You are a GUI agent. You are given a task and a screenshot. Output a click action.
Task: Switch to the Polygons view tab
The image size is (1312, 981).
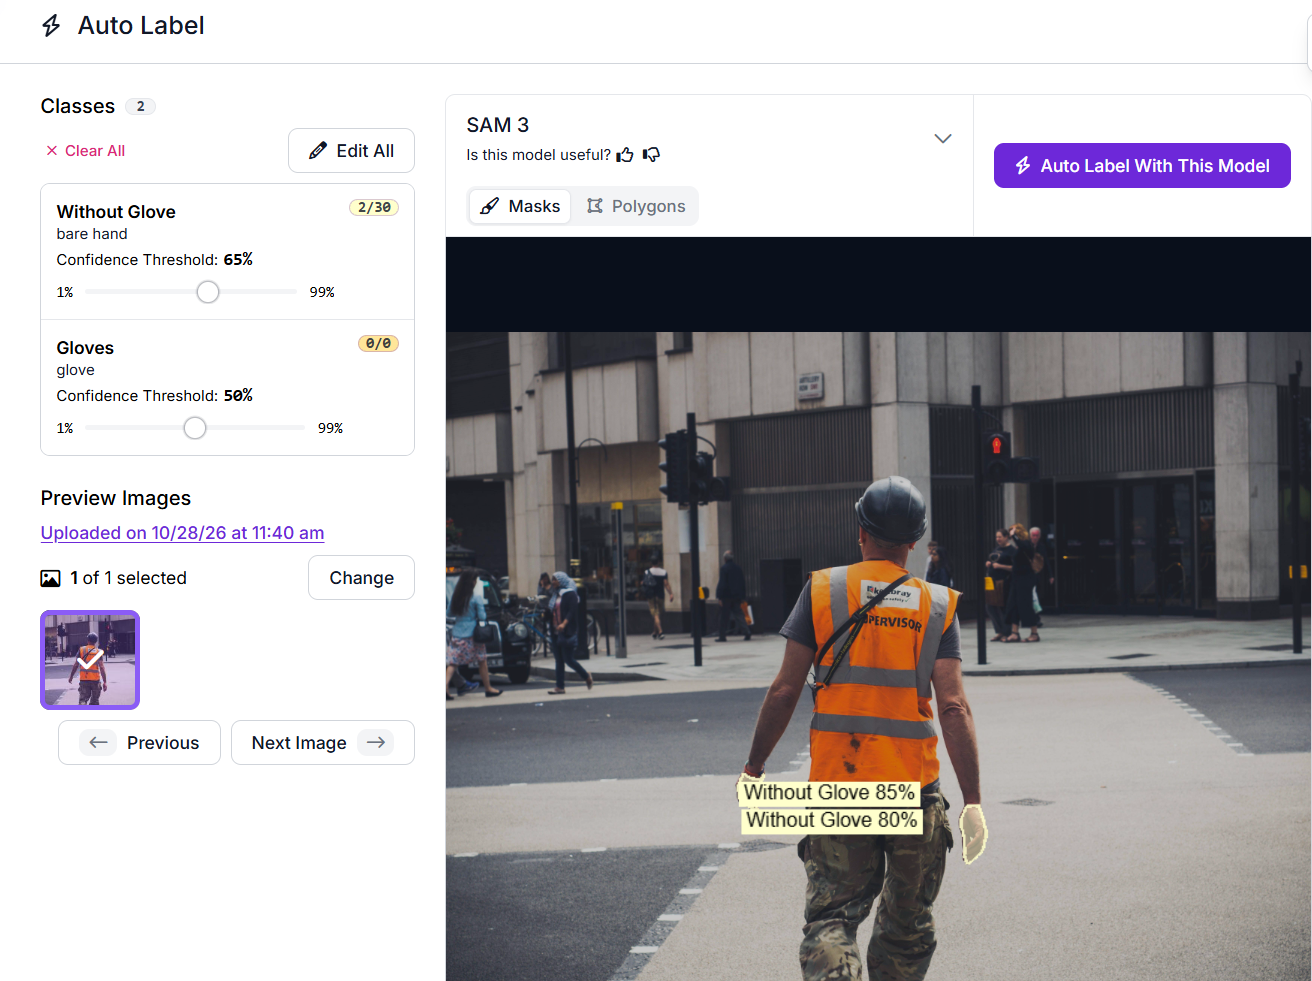click(x=636, y=206)
